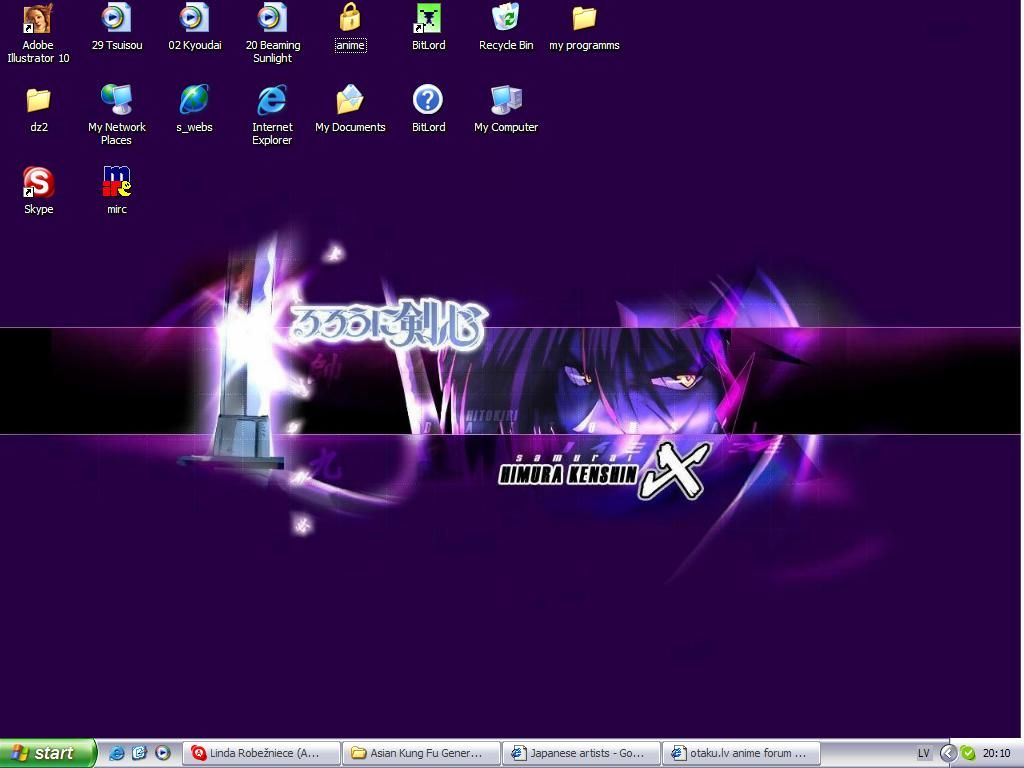Expand hidden system tray icons arrow
1024x768 pixels.
[x=948, y=753]
